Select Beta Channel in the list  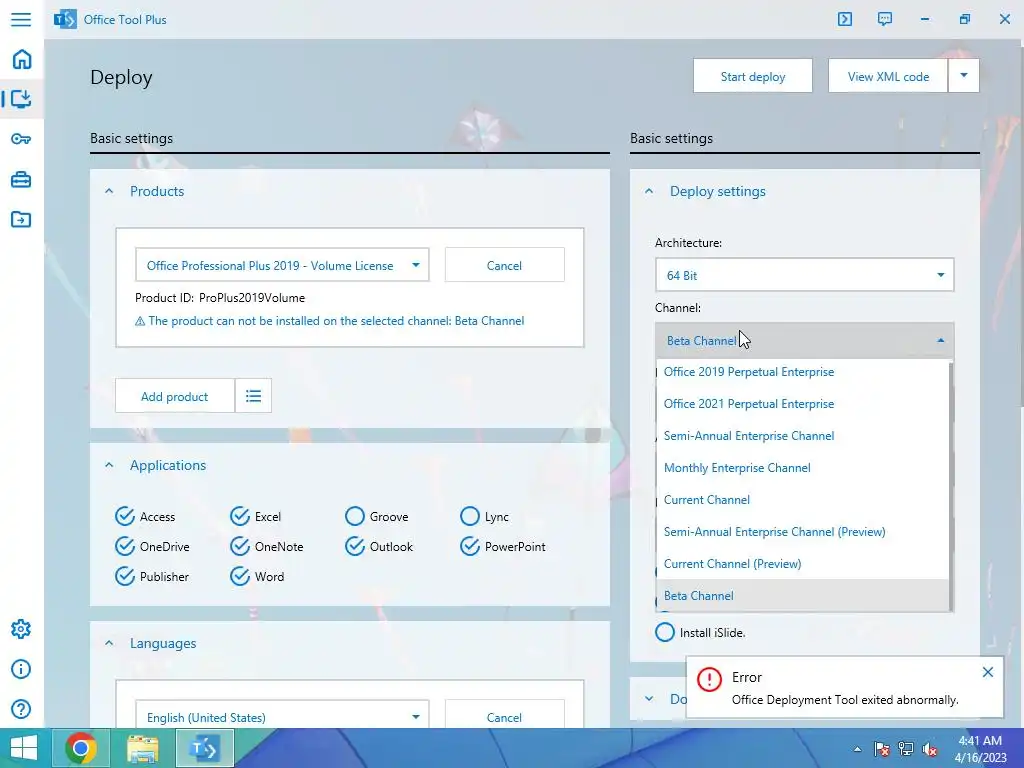point(803,596)
